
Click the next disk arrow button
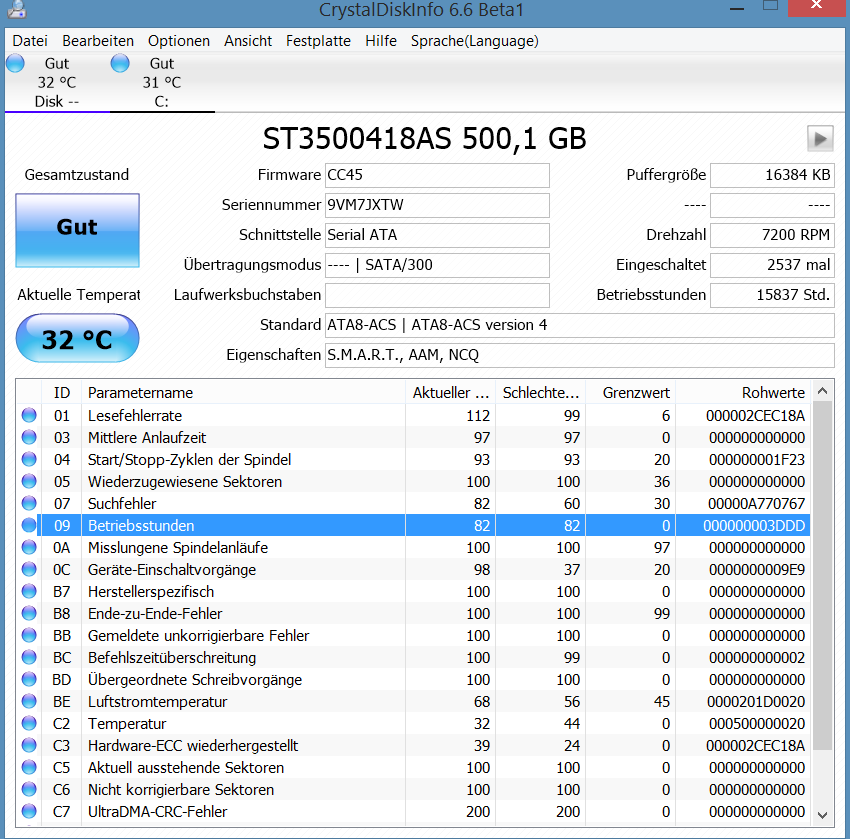tap(820, 139)
